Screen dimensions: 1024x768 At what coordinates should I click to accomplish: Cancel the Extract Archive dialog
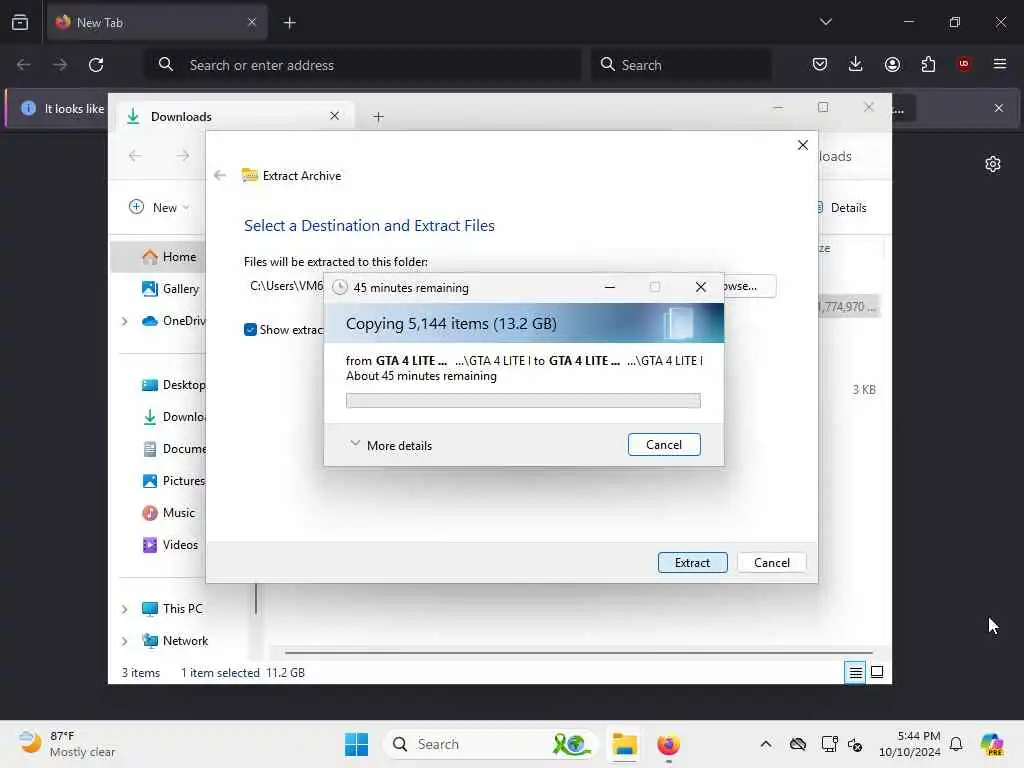click(771, 562)
